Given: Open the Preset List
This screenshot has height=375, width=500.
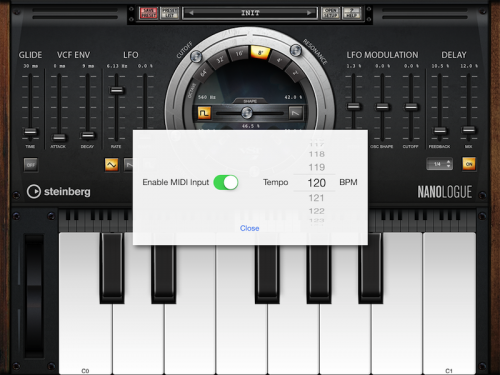Looking at the screenshot, I should point(170,13).
